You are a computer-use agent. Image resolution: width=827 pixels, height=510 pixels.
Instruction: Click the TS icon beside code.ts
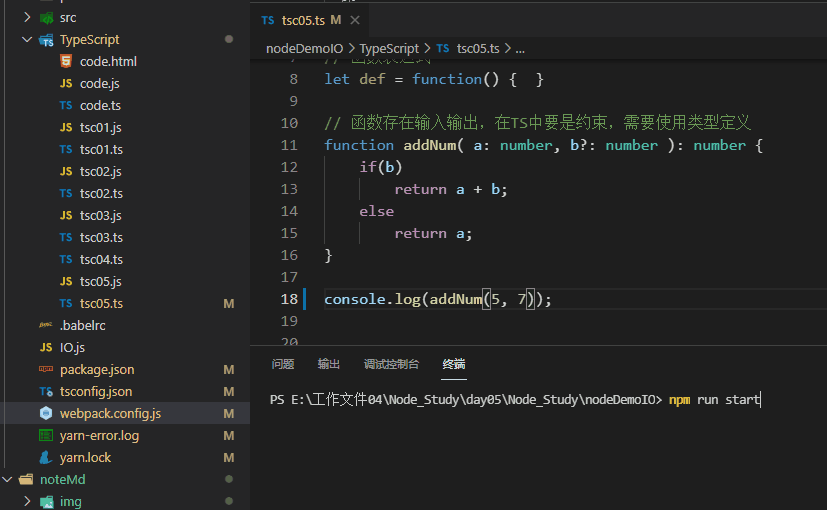(66, 105)
